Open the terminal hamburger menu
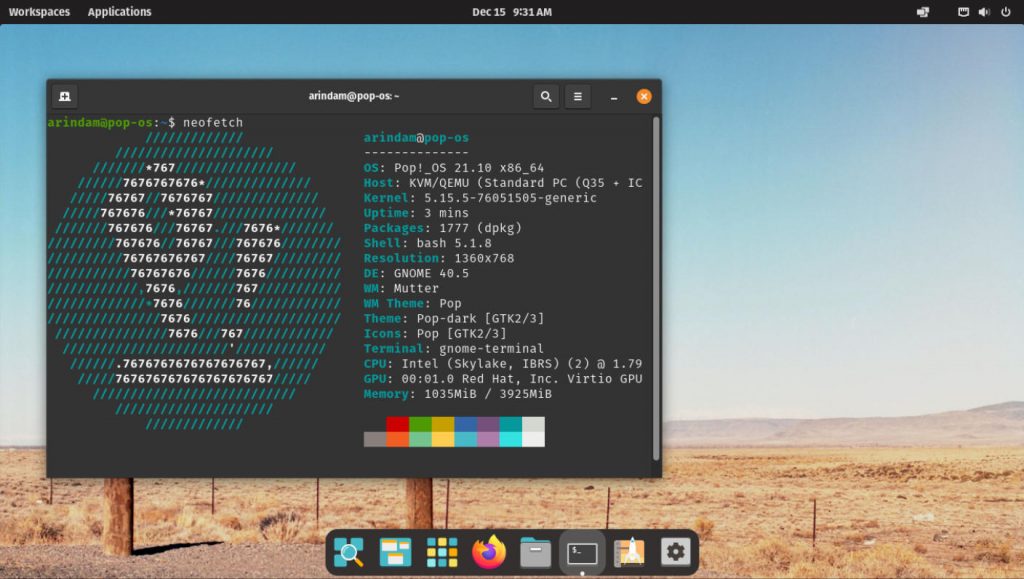 [578, 96]
